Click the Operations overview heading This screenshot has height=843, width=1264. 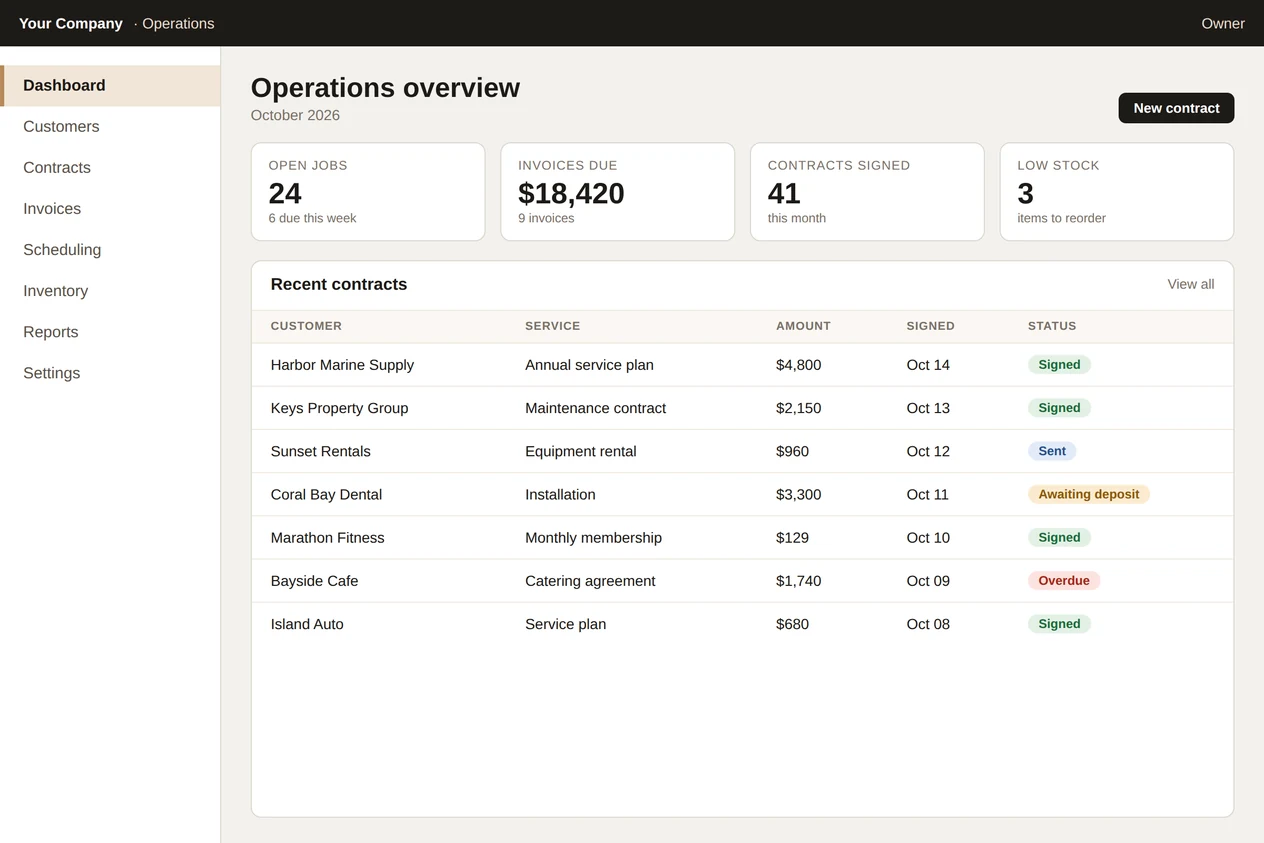click(385, 88)
